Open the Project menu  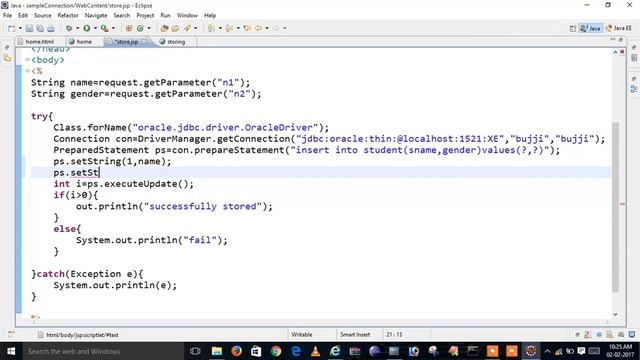[x=145, y=15]
